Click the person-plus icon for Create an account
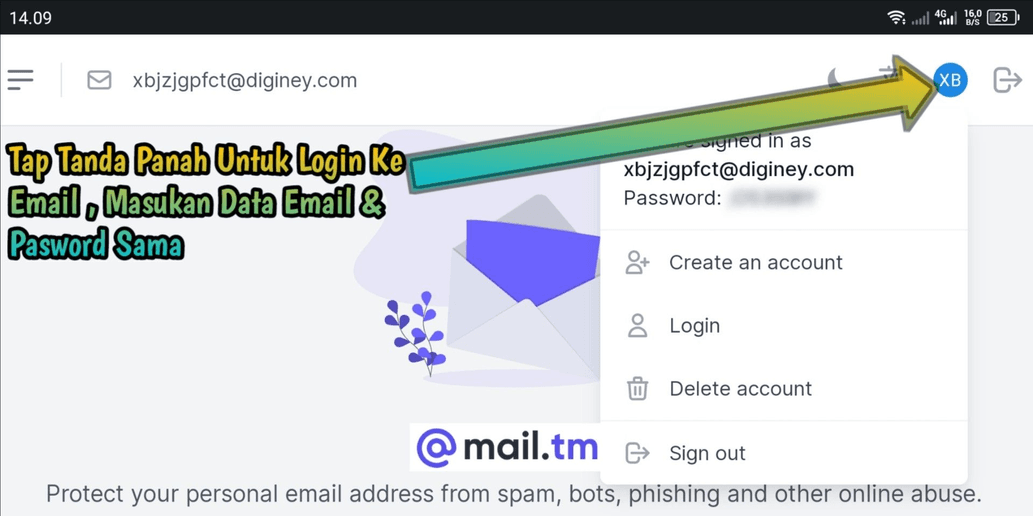The width and height of the screenshot is (1033, 516). click(x=637, y=262)
